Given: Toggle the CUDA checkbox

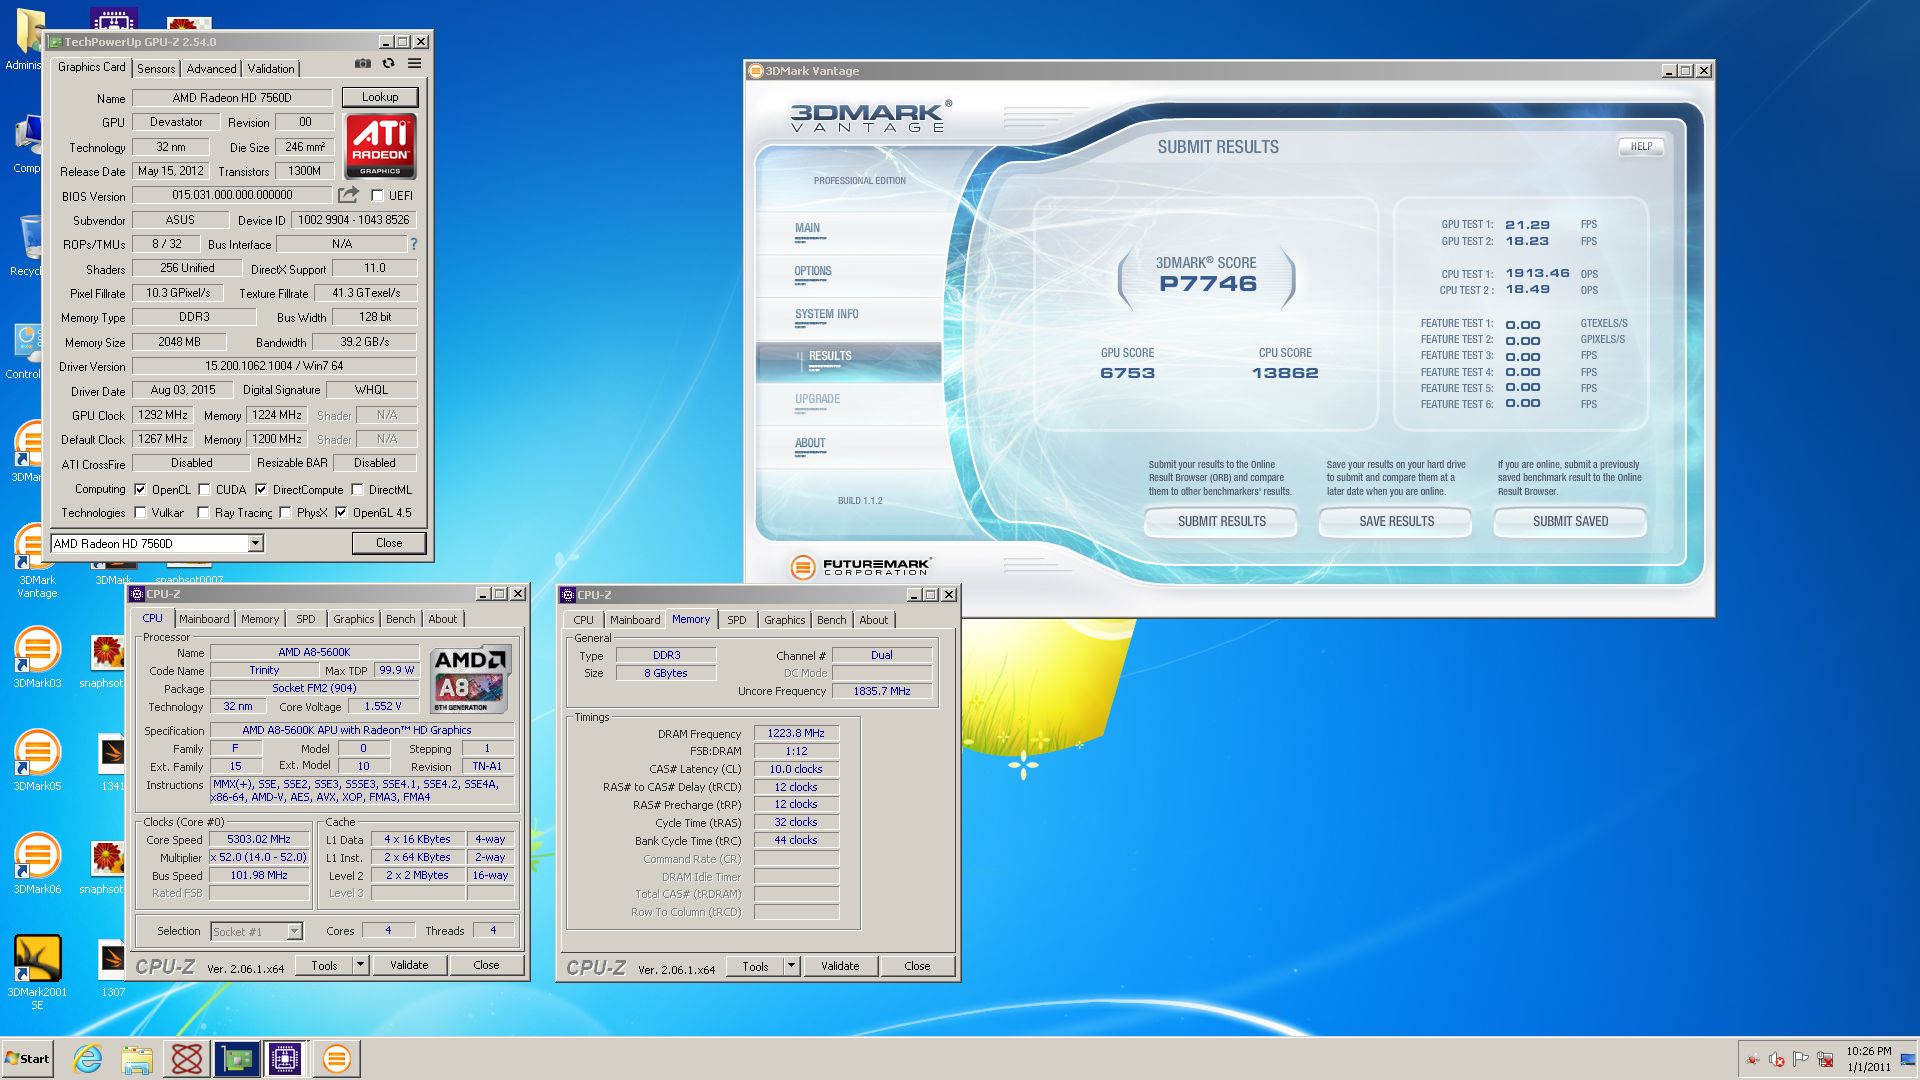Looking at the screenshot, I should [204, 490].
